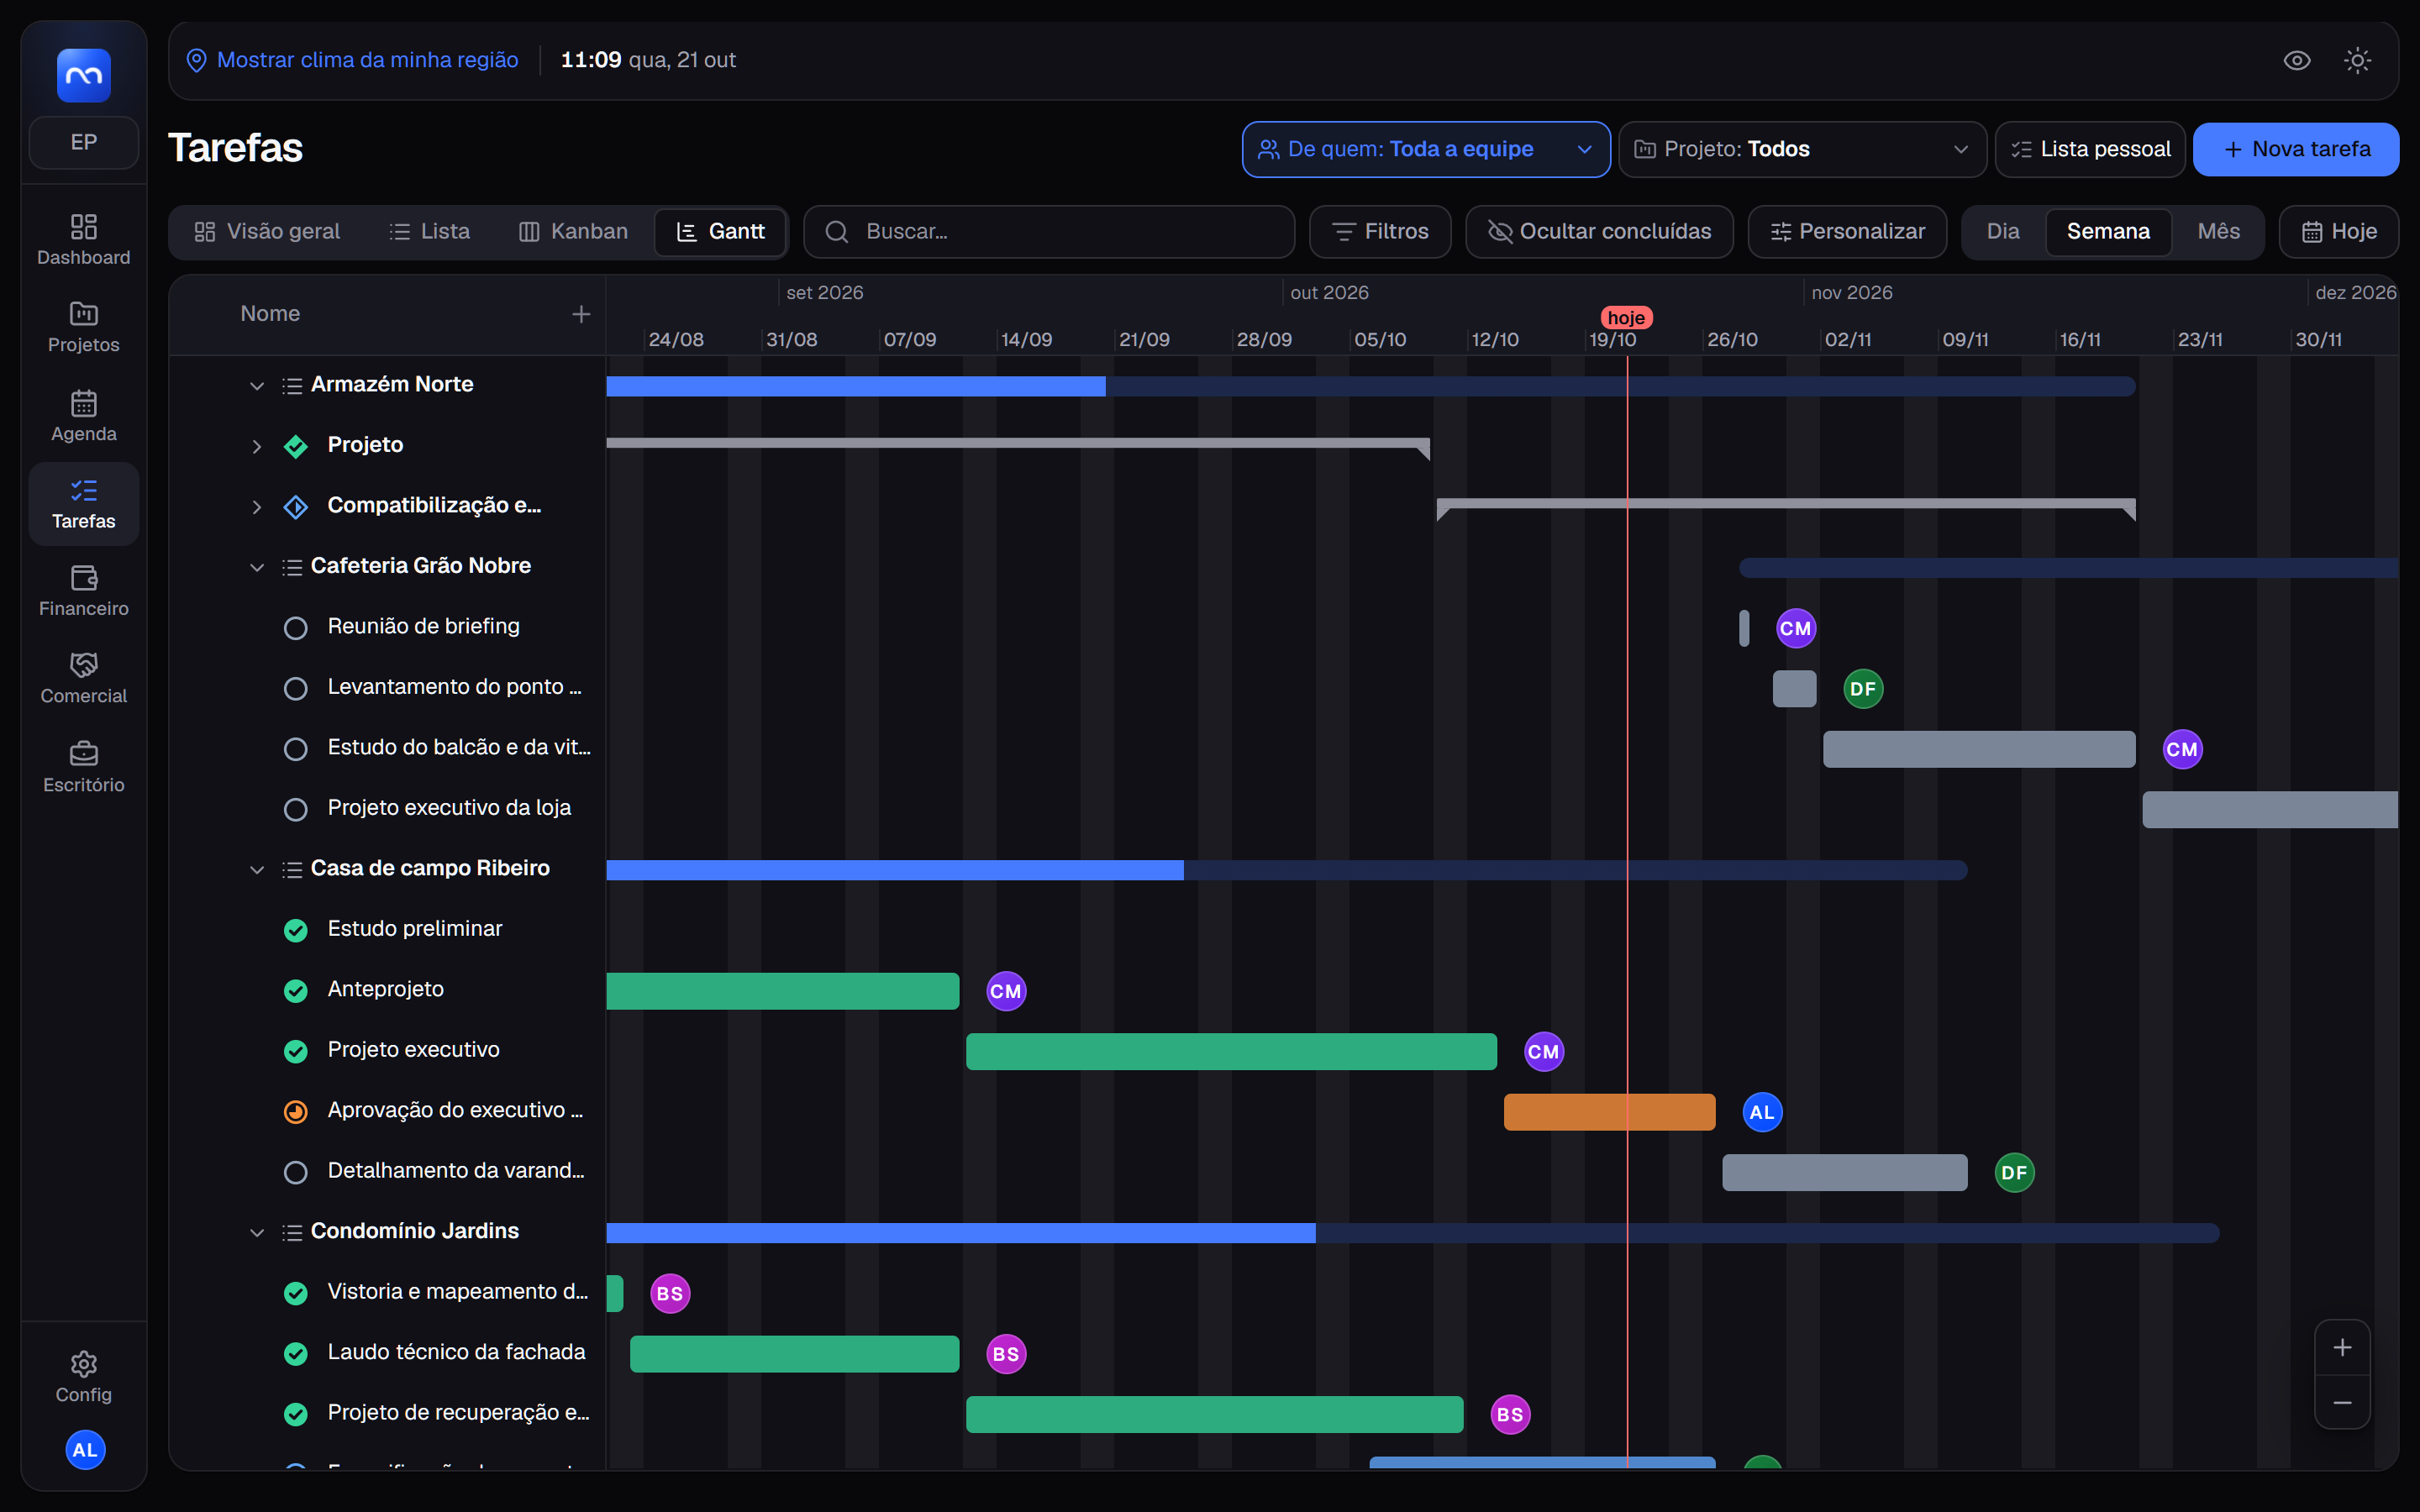2420x1512 pixels.
Task: Collapse the Armazém Norte group
Action: [257, 385]
